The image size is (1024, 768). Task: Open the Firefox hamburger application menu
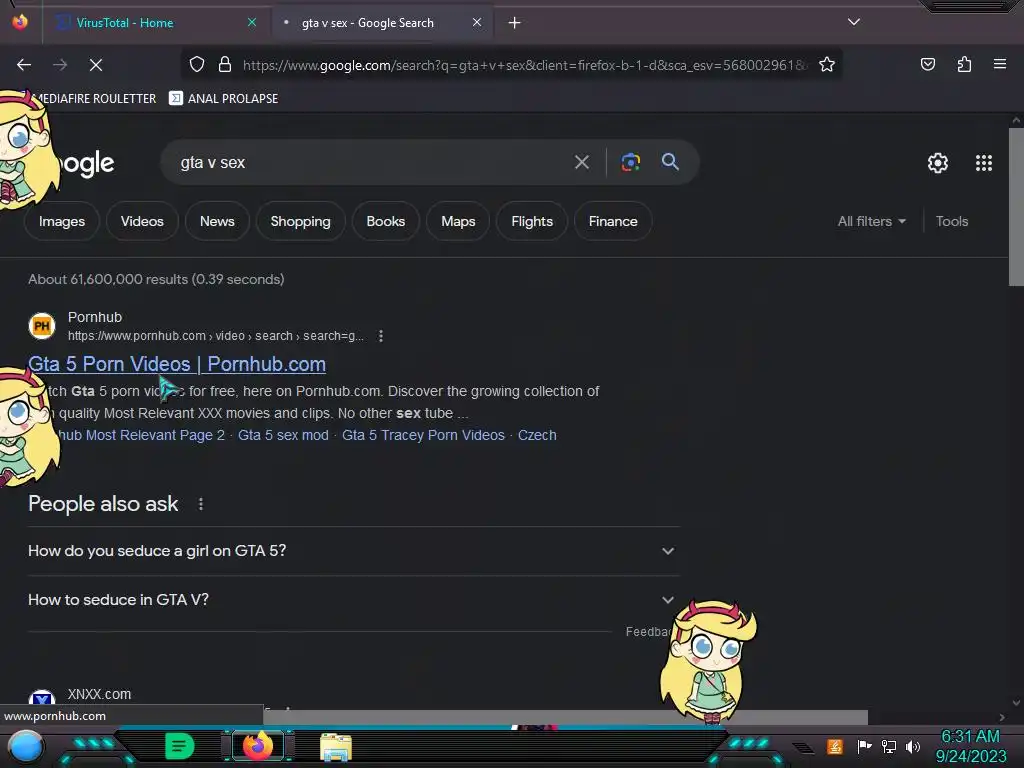(1000, 64)
